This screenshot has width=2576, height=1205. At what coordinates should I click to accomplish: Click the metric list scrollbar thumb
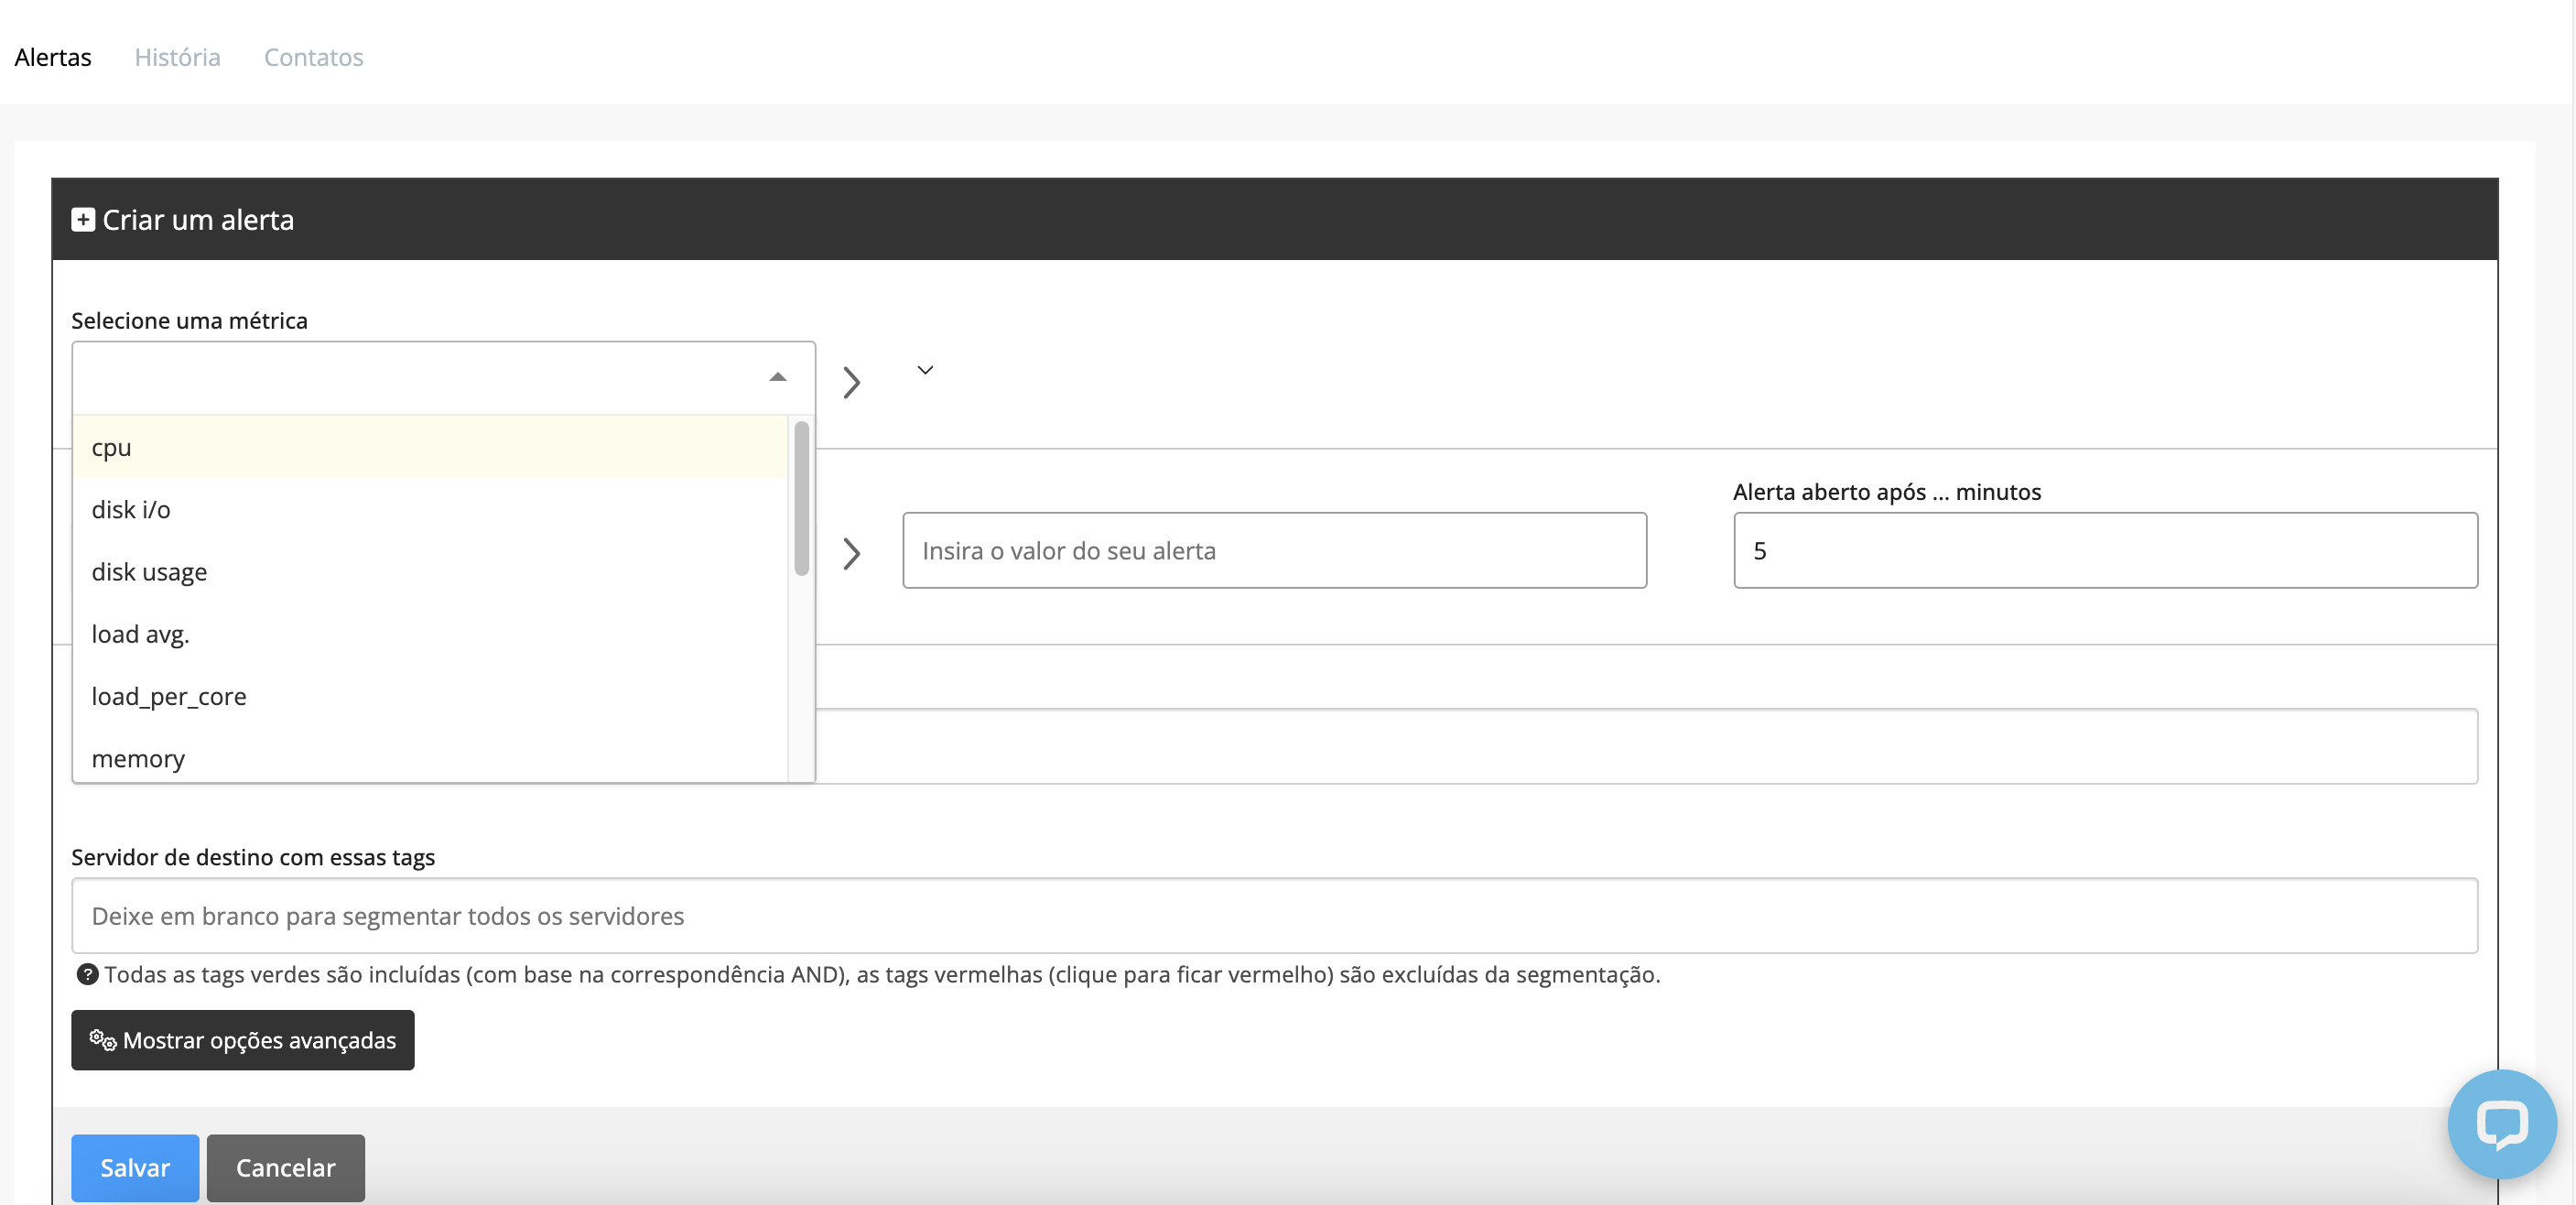click(801, 498)
